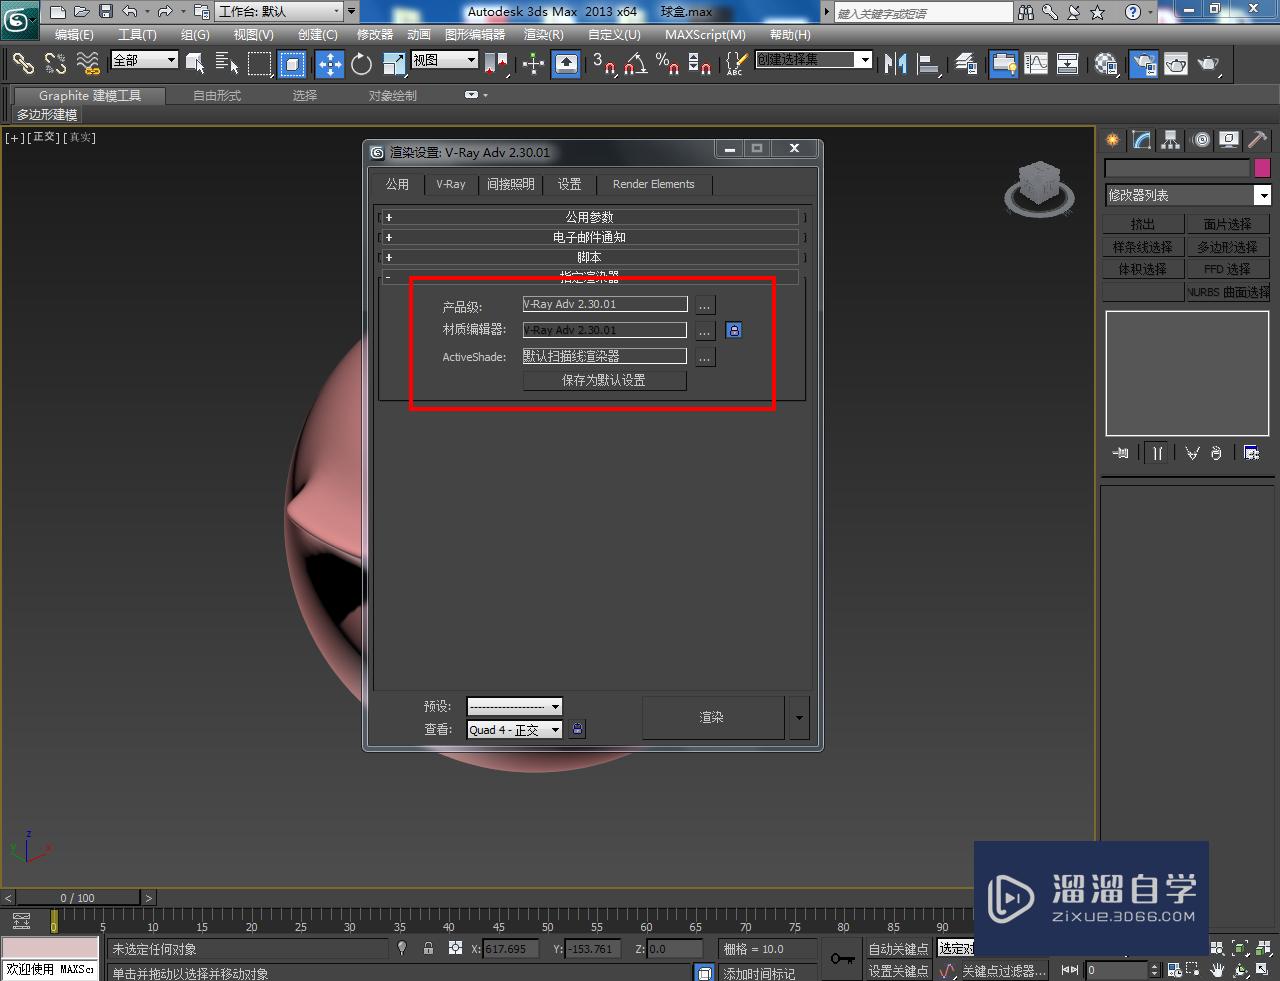The height and width of the screenshot is (981, 1280).
Task: Activate the Select and Scale tool
Action: point(394,64)
